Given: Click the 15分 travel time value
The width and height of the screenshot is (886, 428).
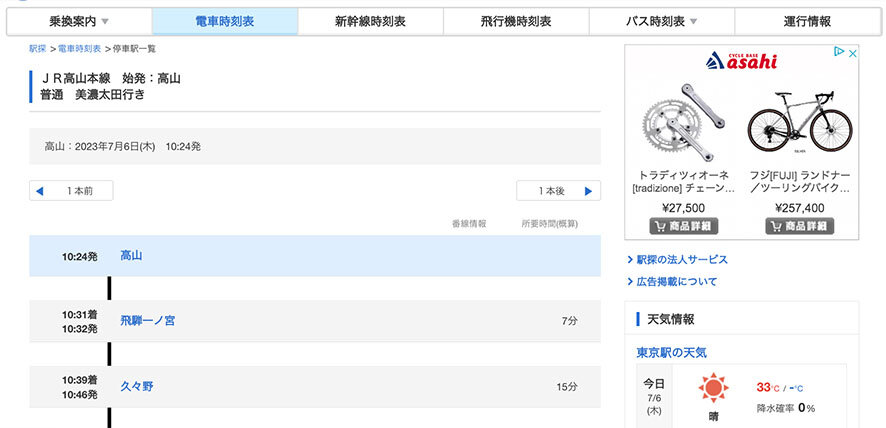Looking at the screenshot, I should click(x=567, y=387).
